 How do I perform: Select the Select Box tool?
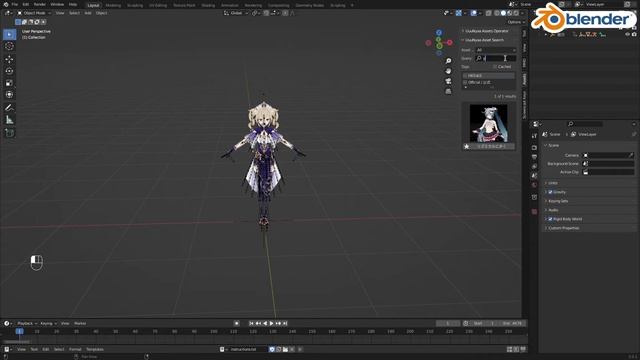click(9, 34)
